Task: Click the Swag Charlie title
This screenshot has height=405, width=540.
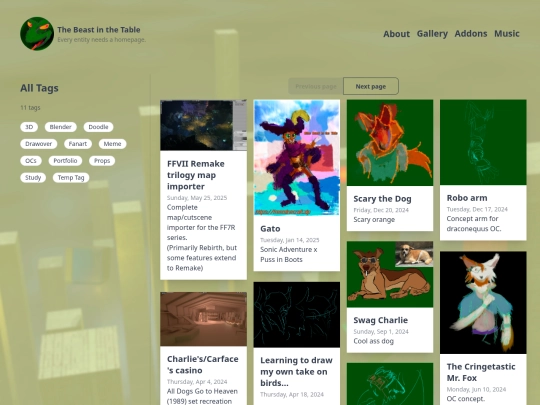Action: 381,320
